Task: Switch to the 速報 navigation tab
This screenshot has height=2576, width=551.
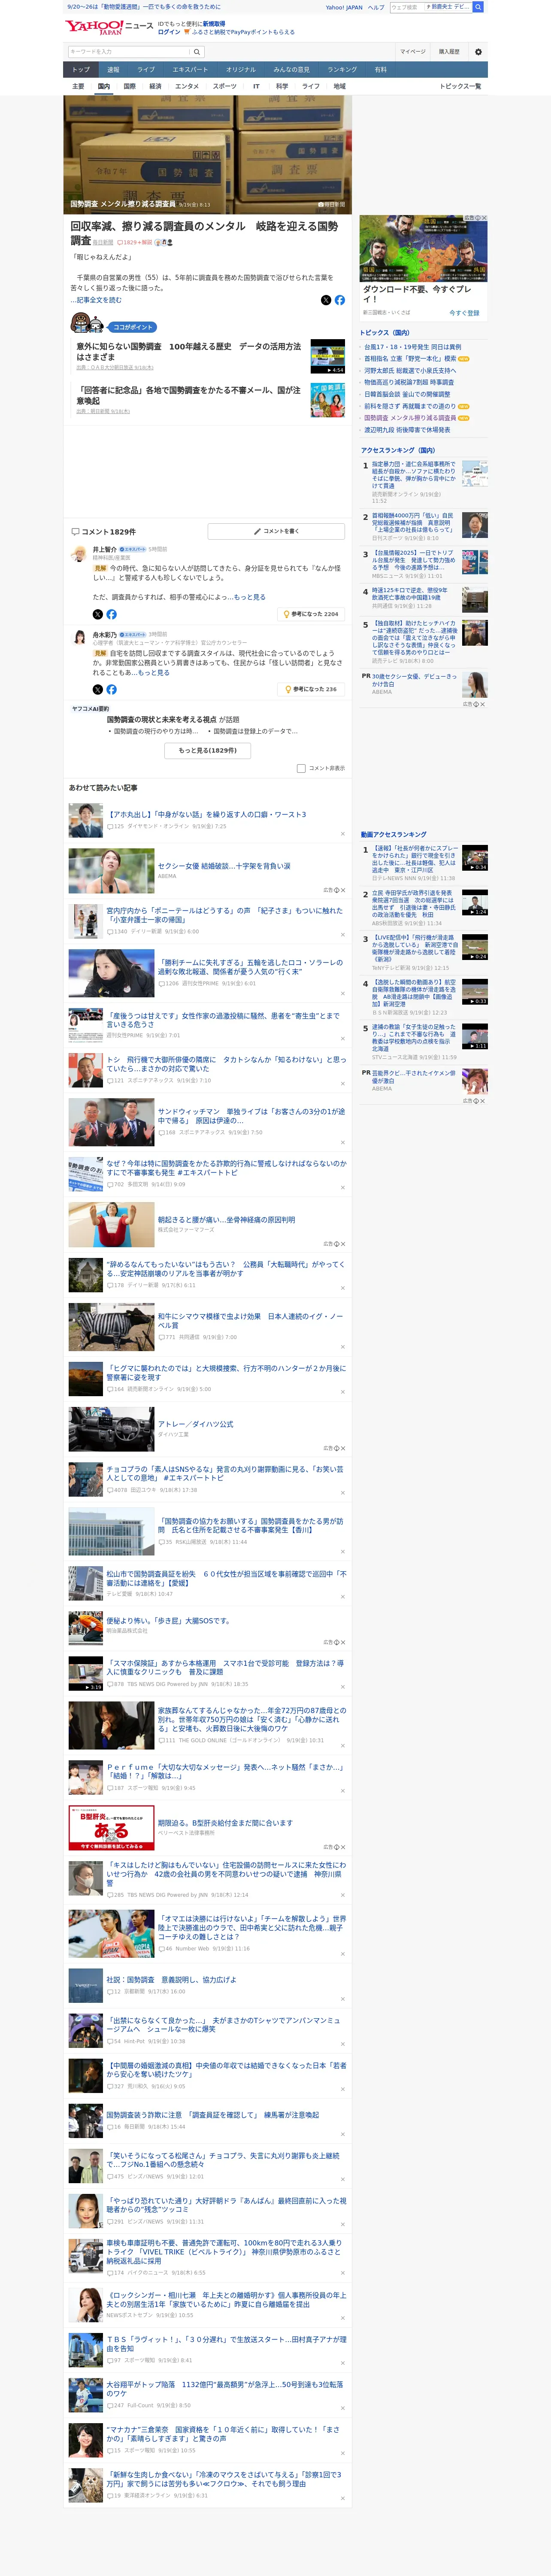Action: click(113, 70)
